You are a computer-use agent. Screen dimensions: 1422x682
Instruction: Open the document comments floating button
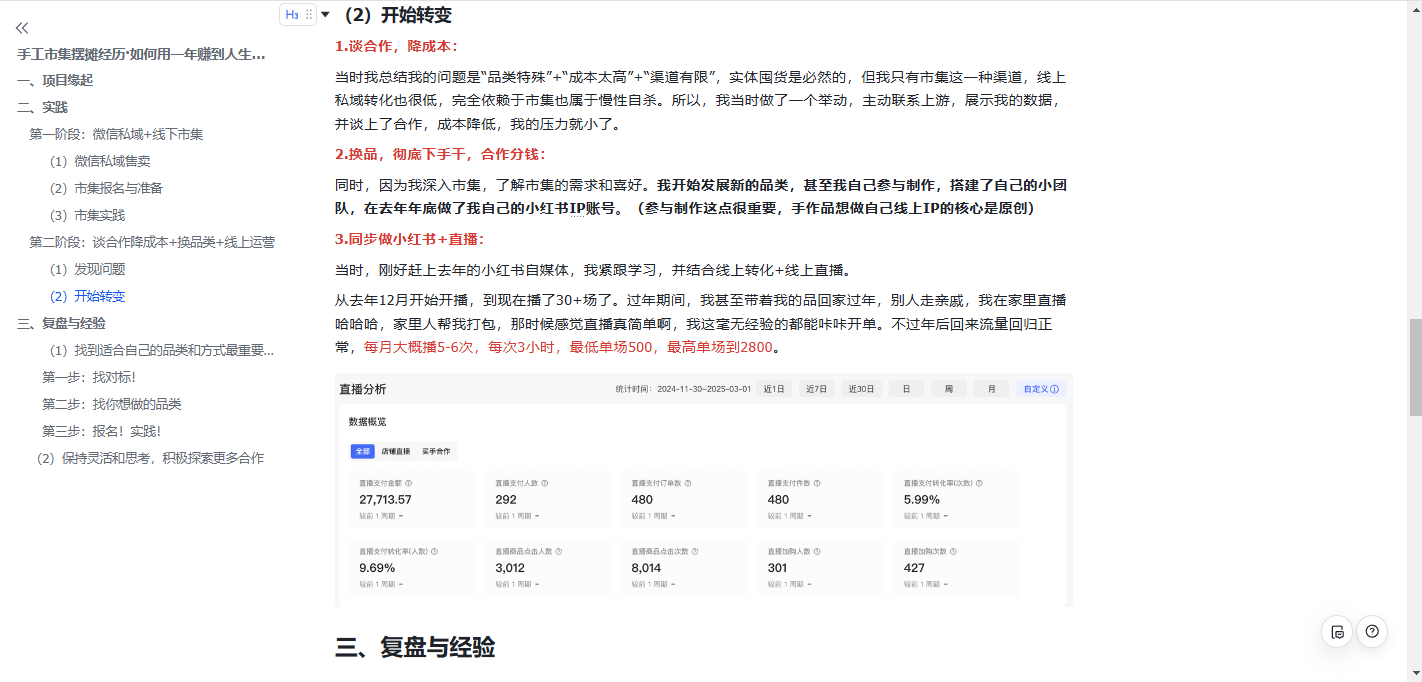click(x=1337, y=631)
